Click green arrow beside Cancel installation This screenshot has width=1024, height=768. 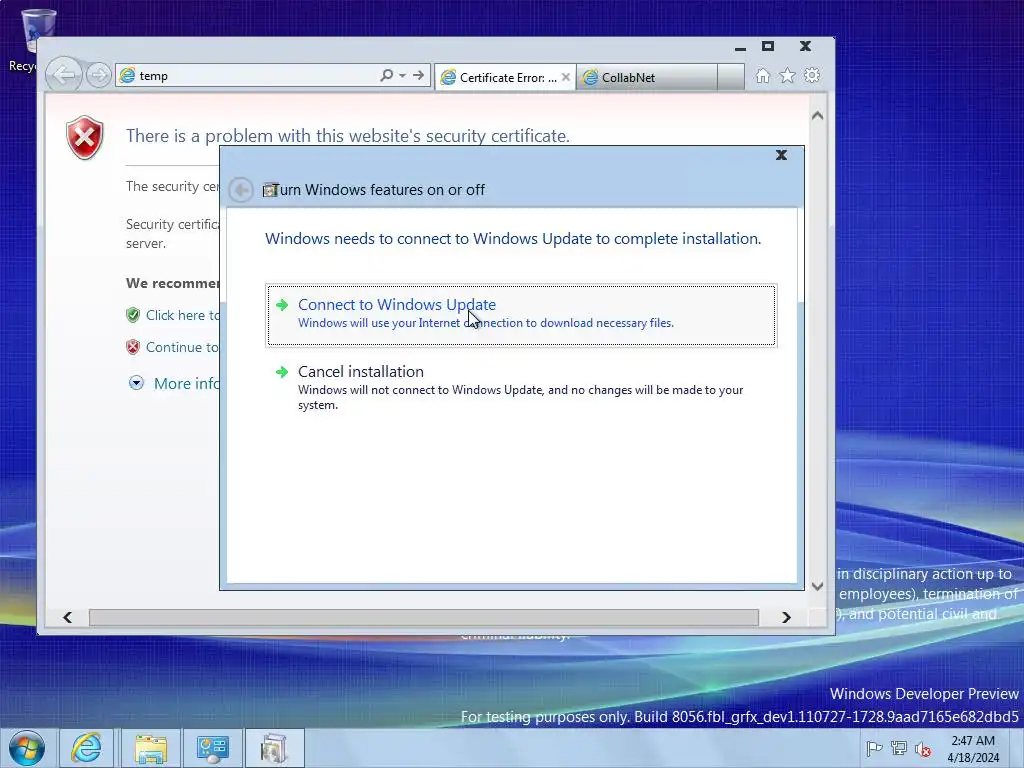point(281,372)
